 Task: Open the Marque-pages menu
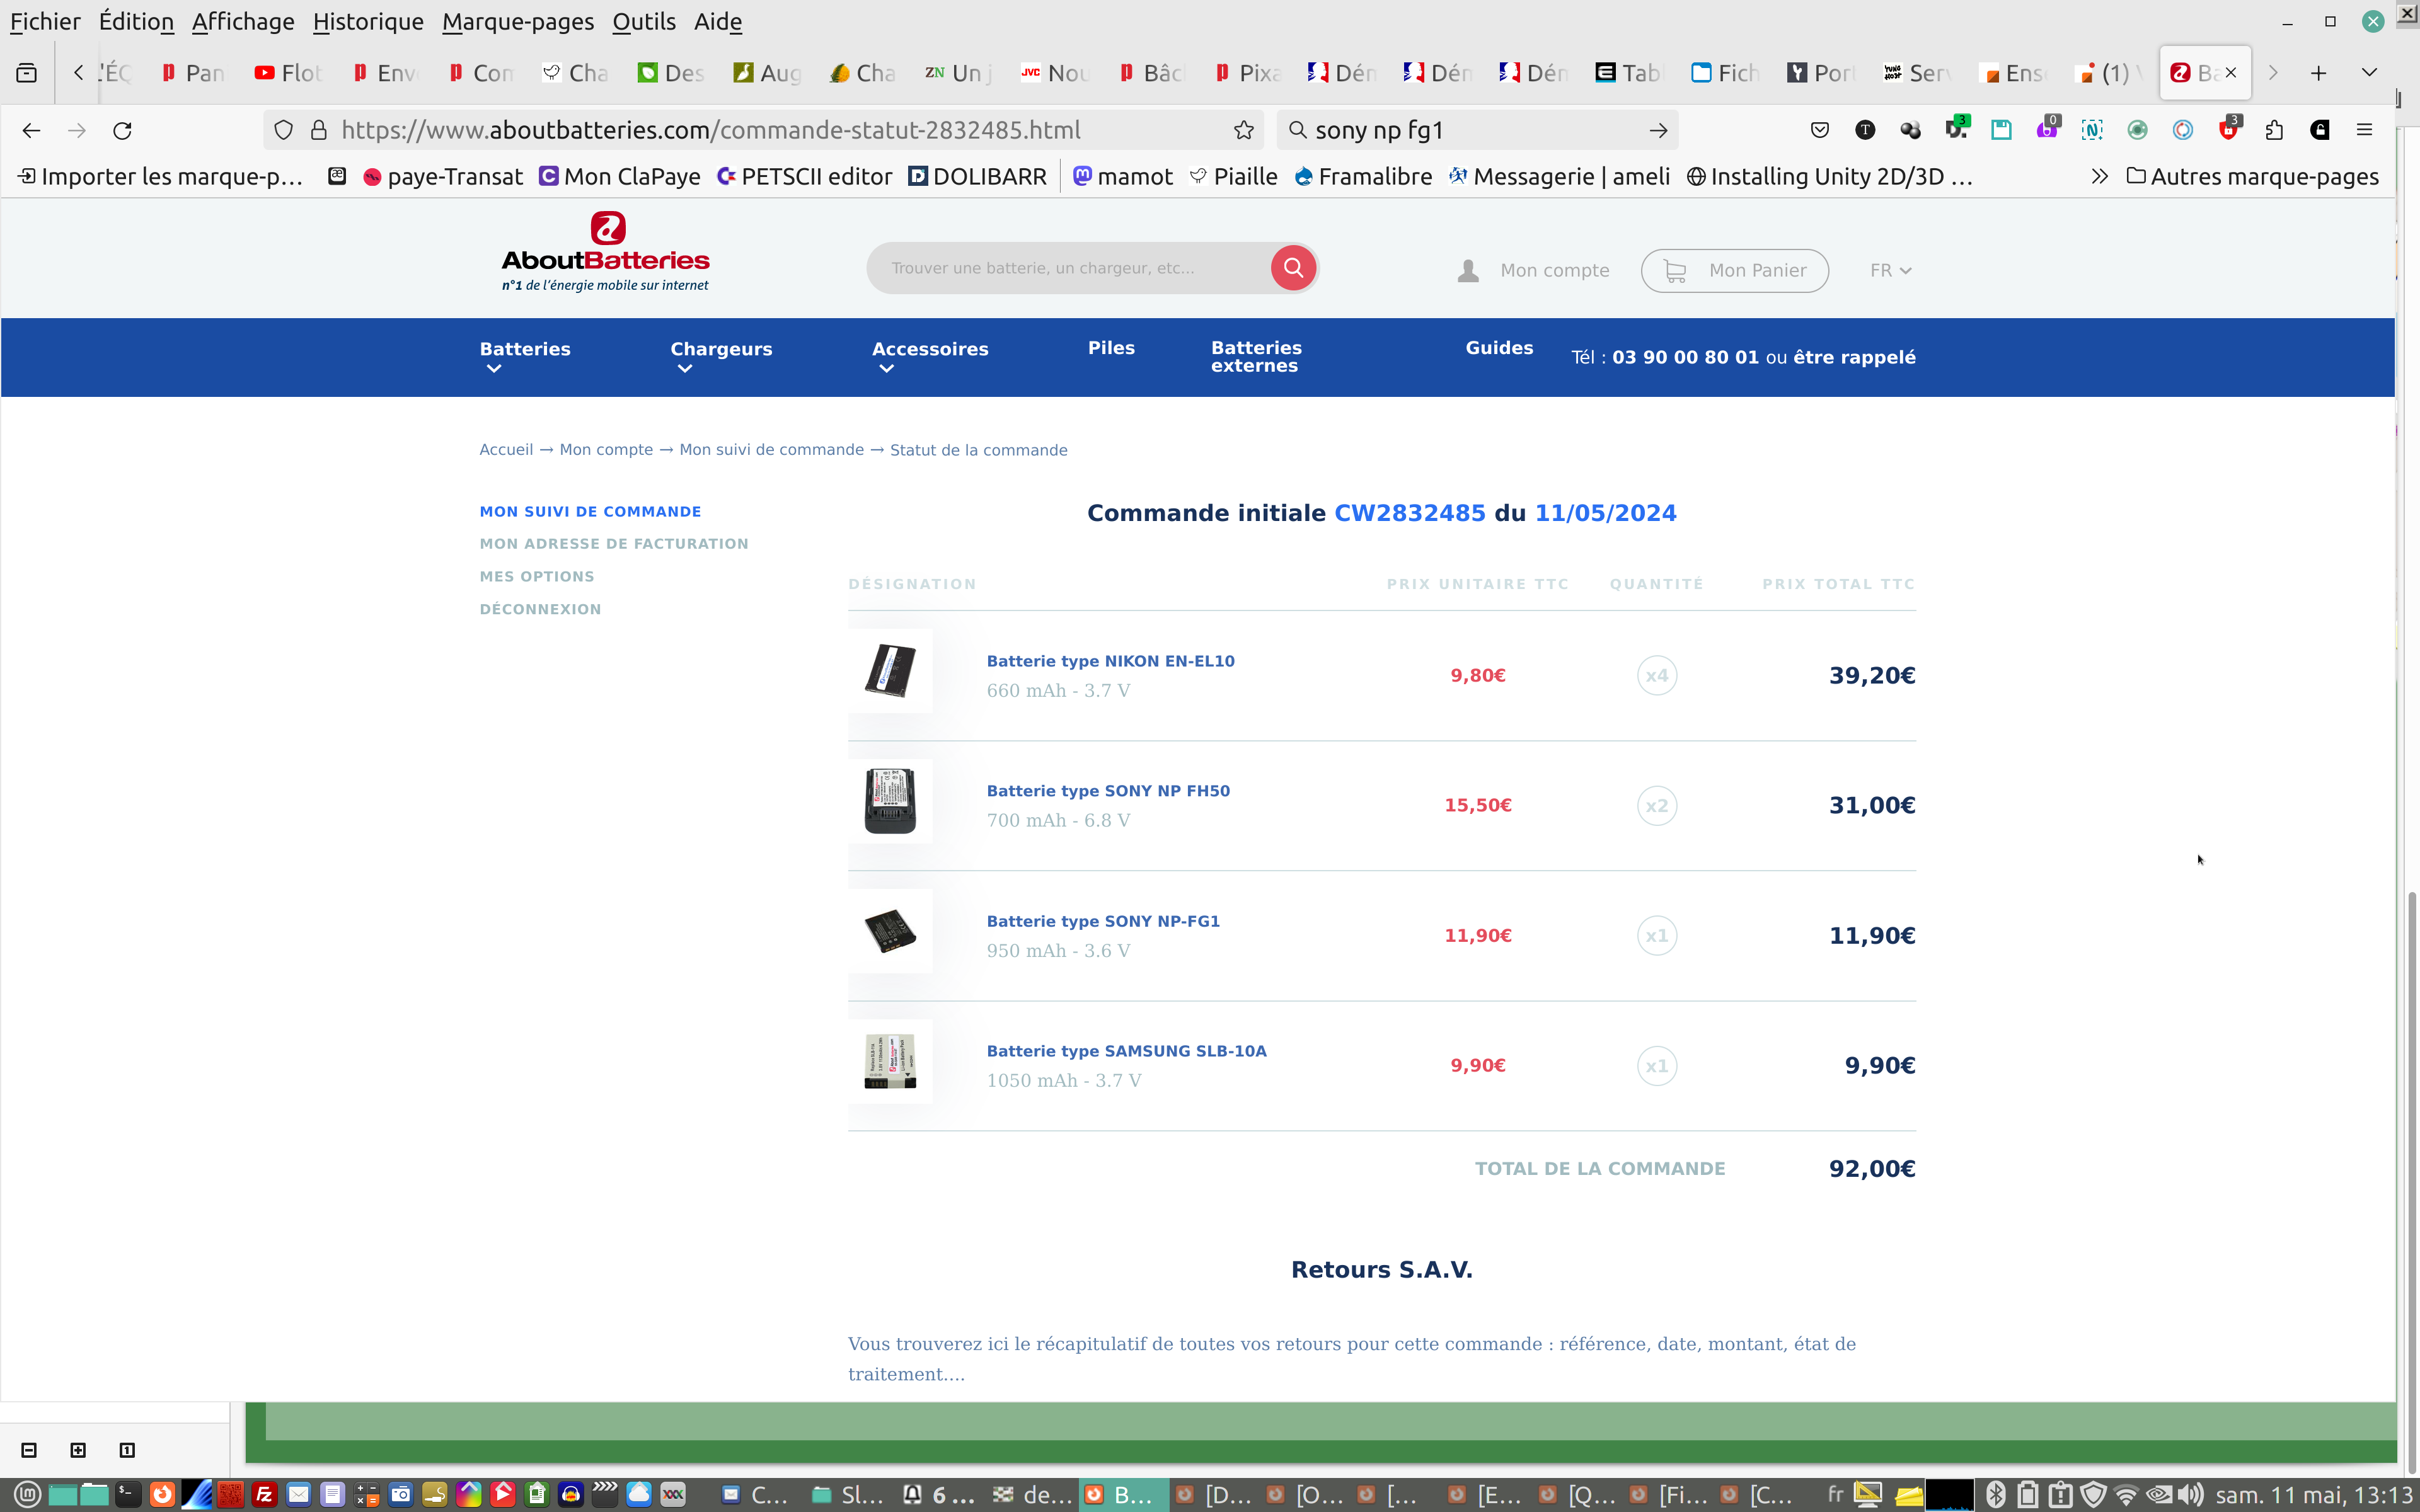pyautogui.click(x=517, y=21)
